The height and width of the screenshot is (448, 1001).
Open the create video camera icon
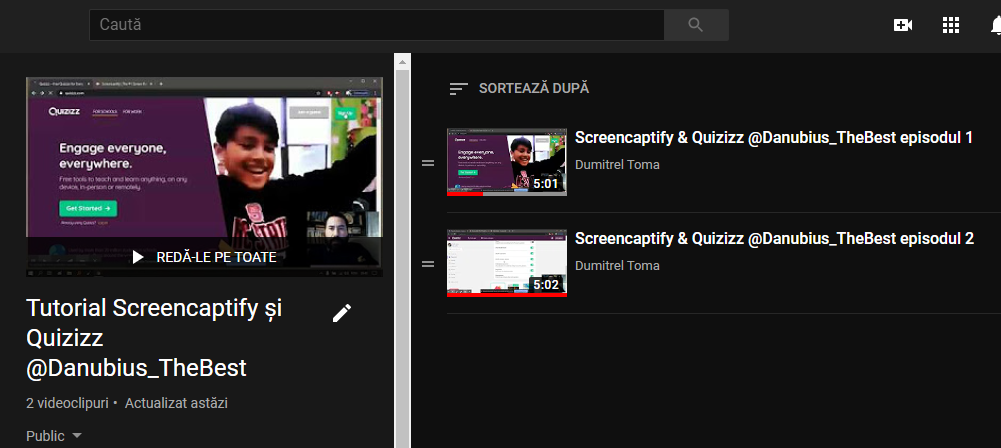(x=903, y=25)
